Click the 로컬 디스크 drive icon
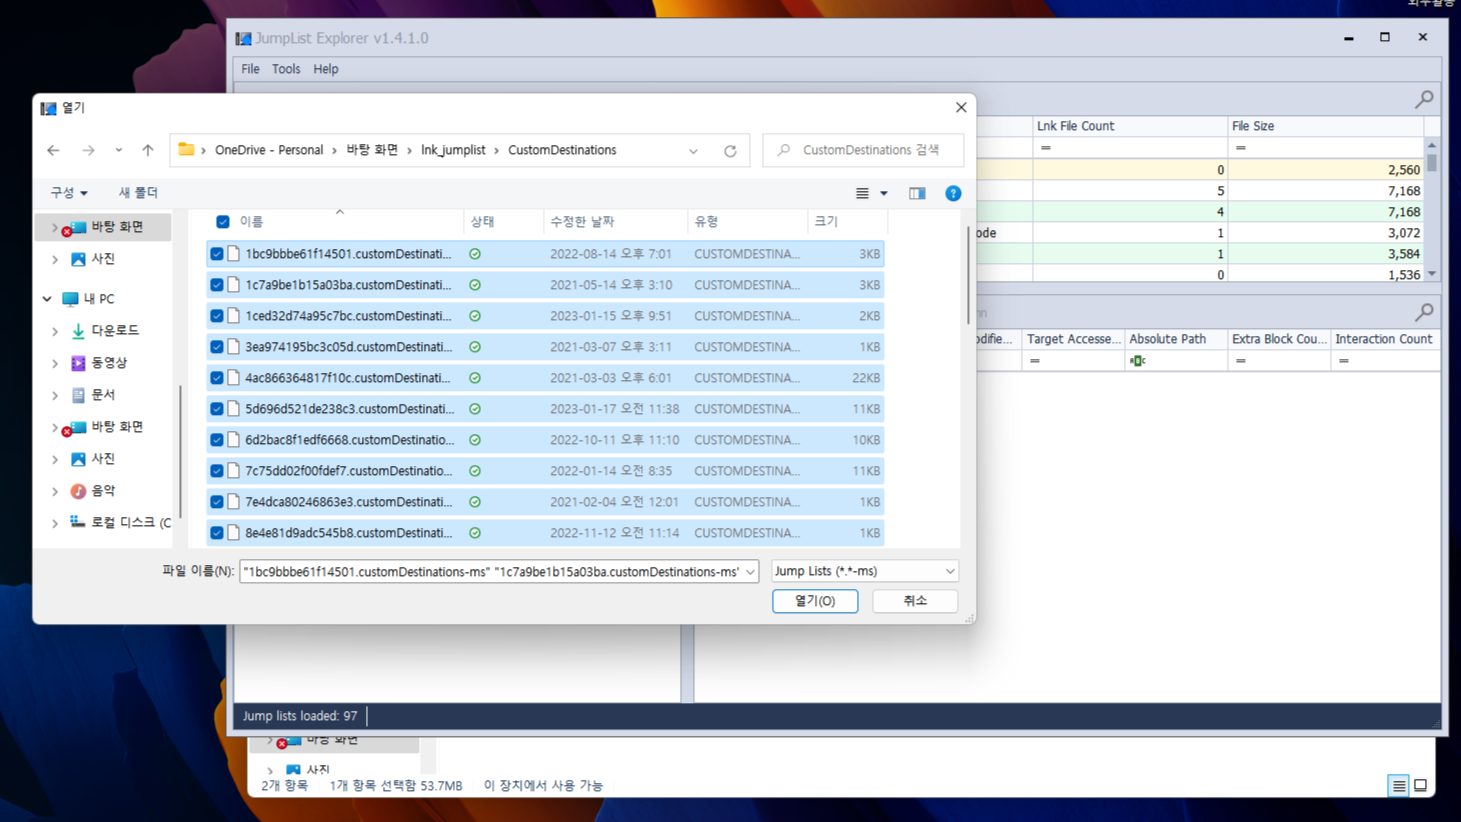The image size is (1461, 822). [78, 522]
